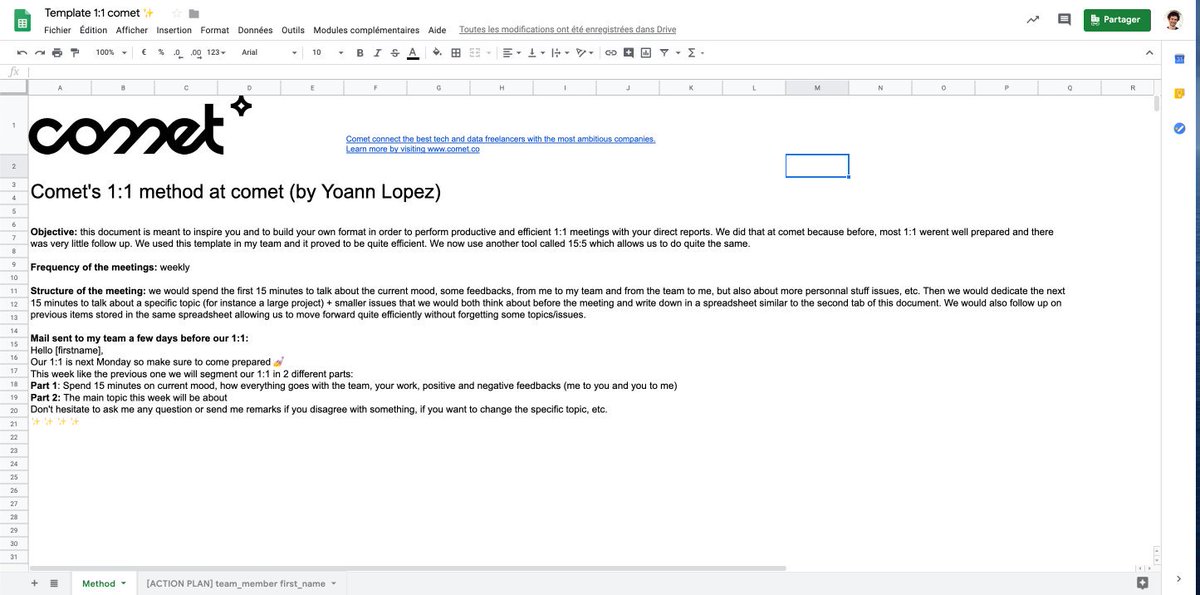Format as percent with % icon

(161, 52)
